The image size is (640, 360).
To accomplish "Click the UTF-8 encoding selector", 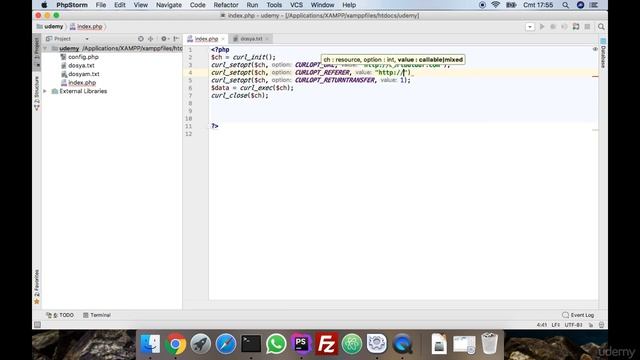I will pyautogui.click(x=573, y=325).
